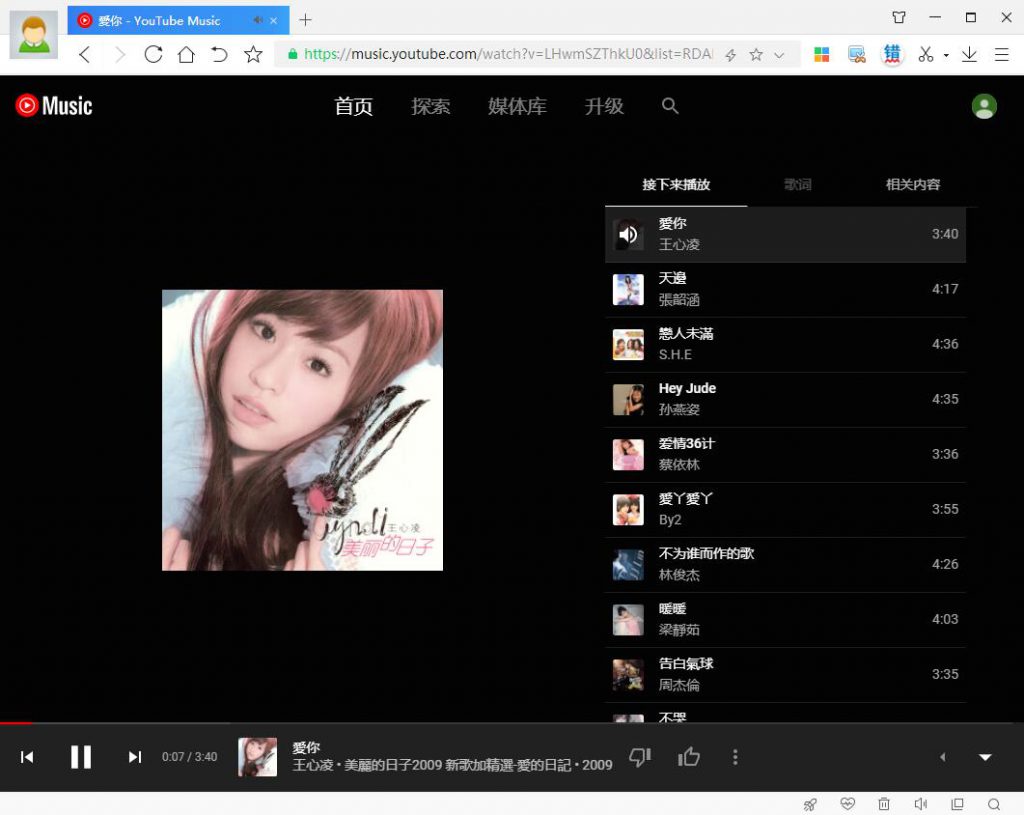Play 暖暖 by 梁靜茹

pyautogui.click(x=785, y=620)
